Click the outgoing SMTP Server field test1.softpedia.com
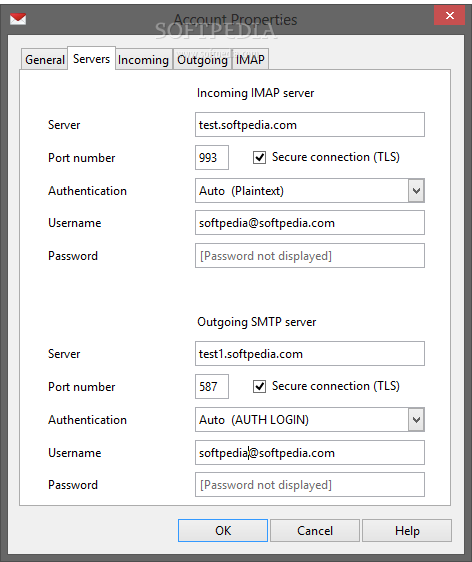 pyautogui.click(x=310, y=354)
